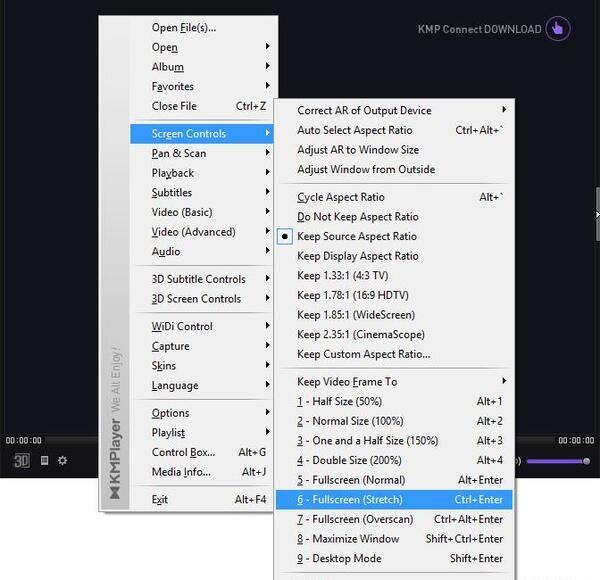Expand the Video (Basic) submenu
Viewport: 600px width, 580px height.
pos(202,212)
